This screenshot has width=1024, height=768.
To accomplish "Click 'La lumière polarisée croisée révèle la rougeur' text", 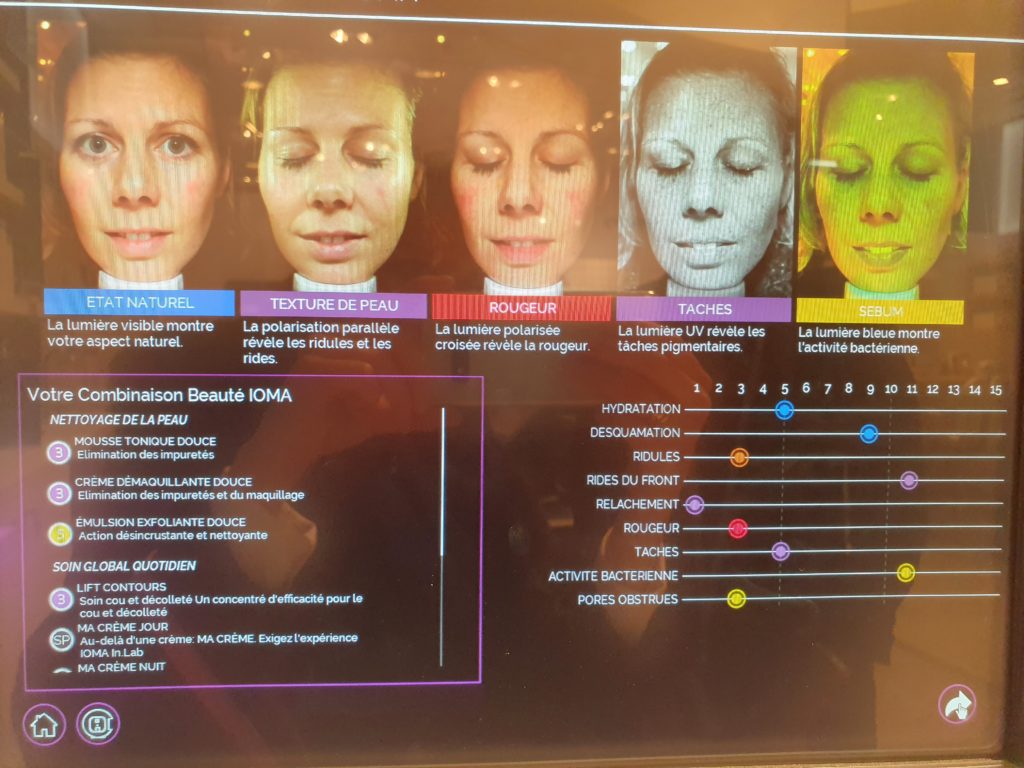I will [x=513, y=338].
